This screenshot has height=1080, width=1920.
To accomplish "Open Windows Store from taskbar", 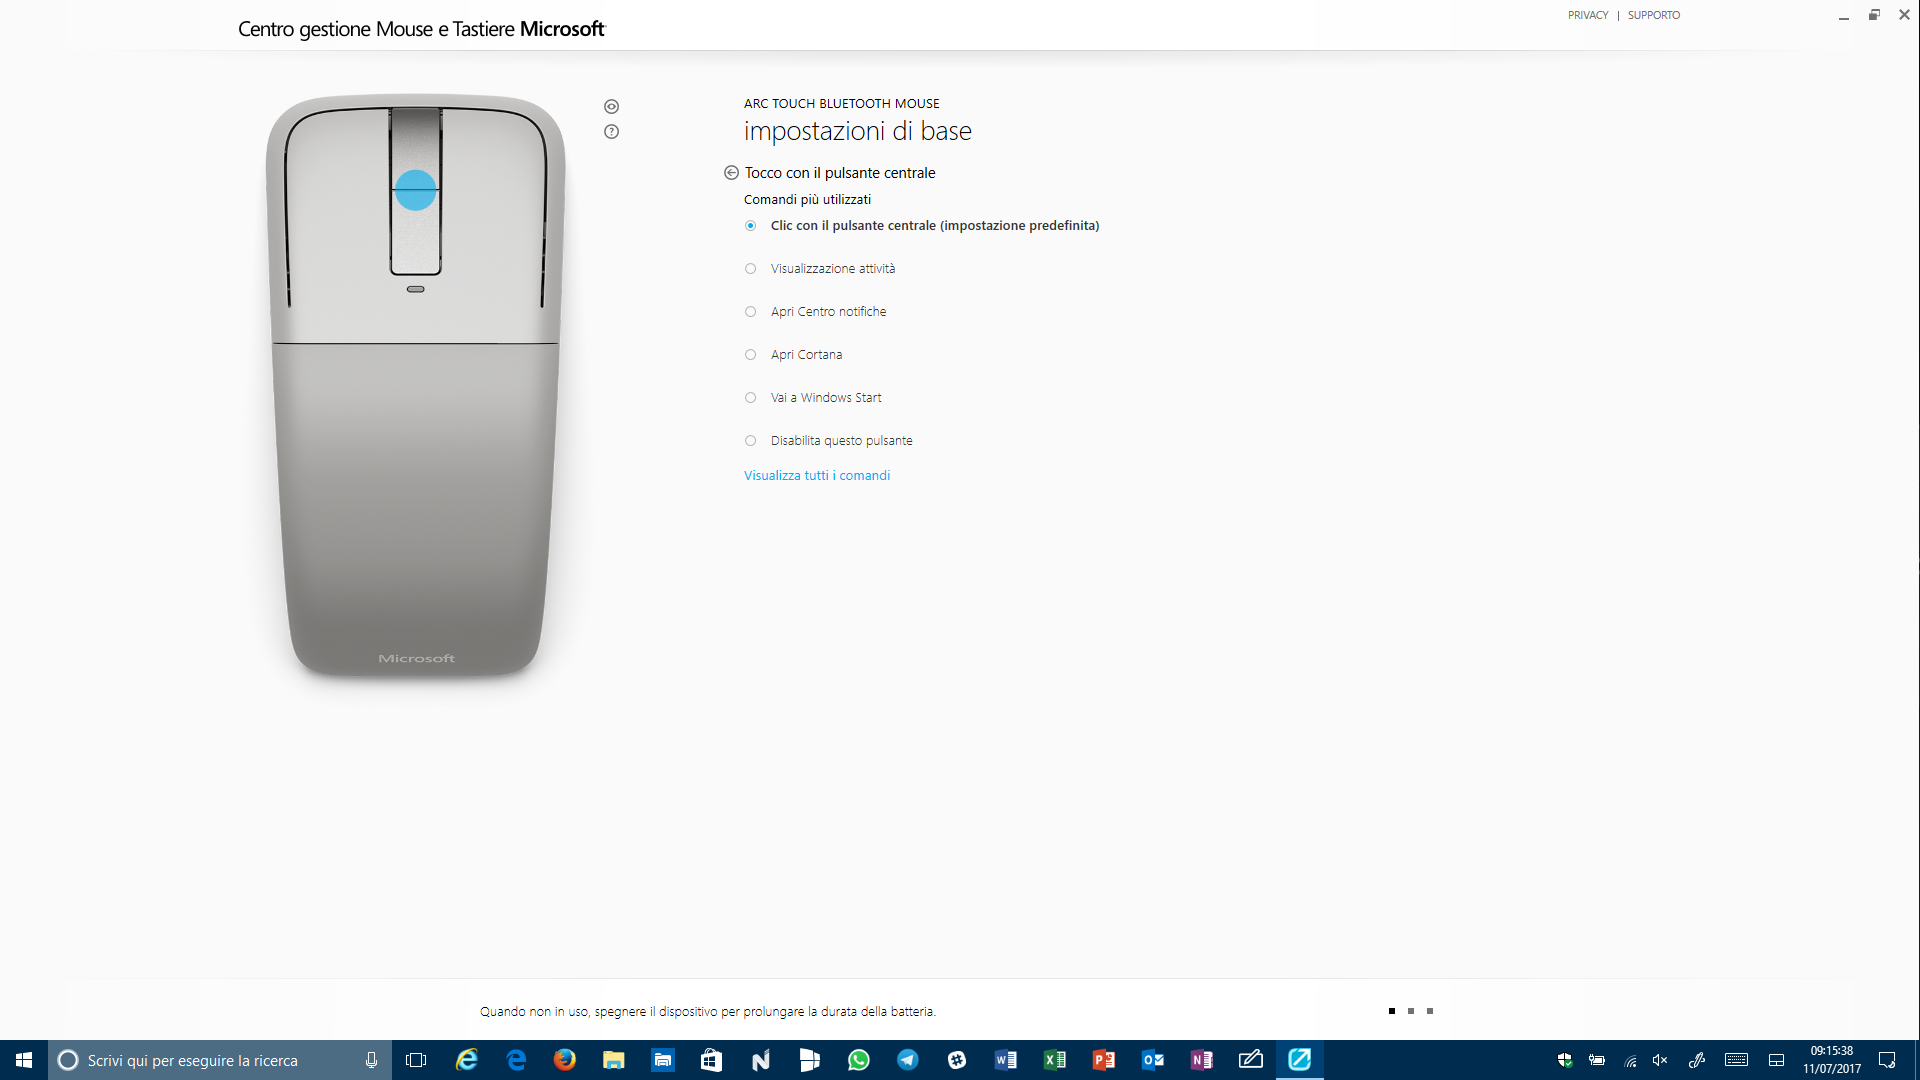I will point(711,1060).
